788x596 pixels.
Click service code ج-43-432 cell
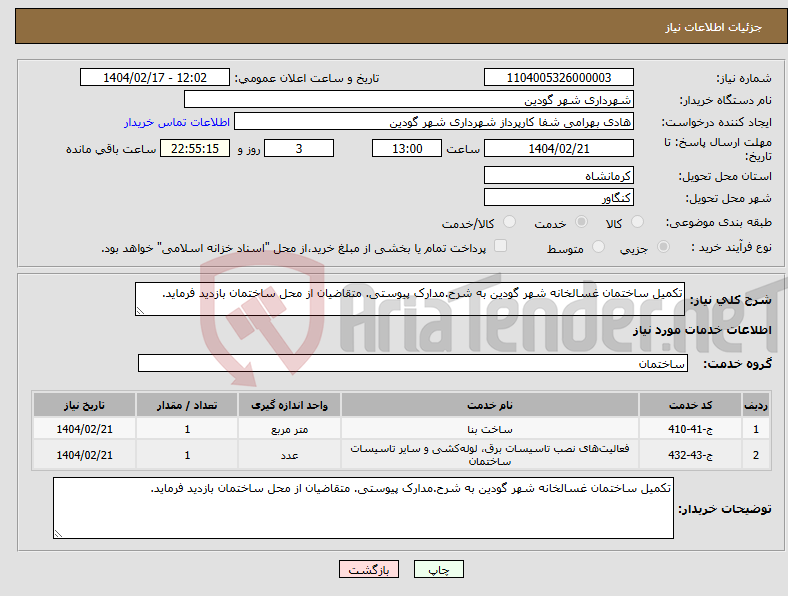click(x=691, y=455)
